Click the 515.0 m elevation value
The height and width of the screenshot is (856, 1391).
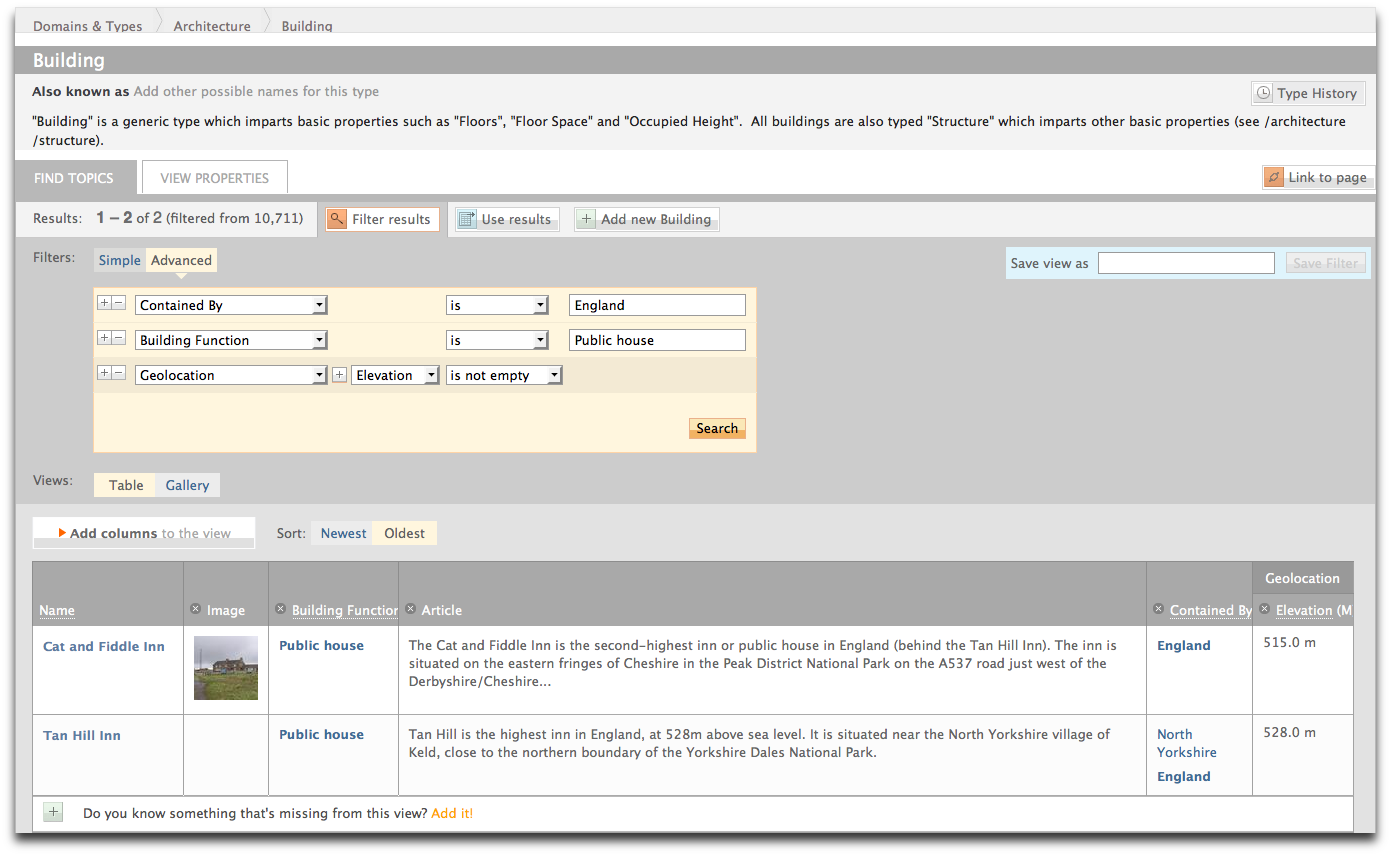pyautogui.click(x=1290, y=642)
